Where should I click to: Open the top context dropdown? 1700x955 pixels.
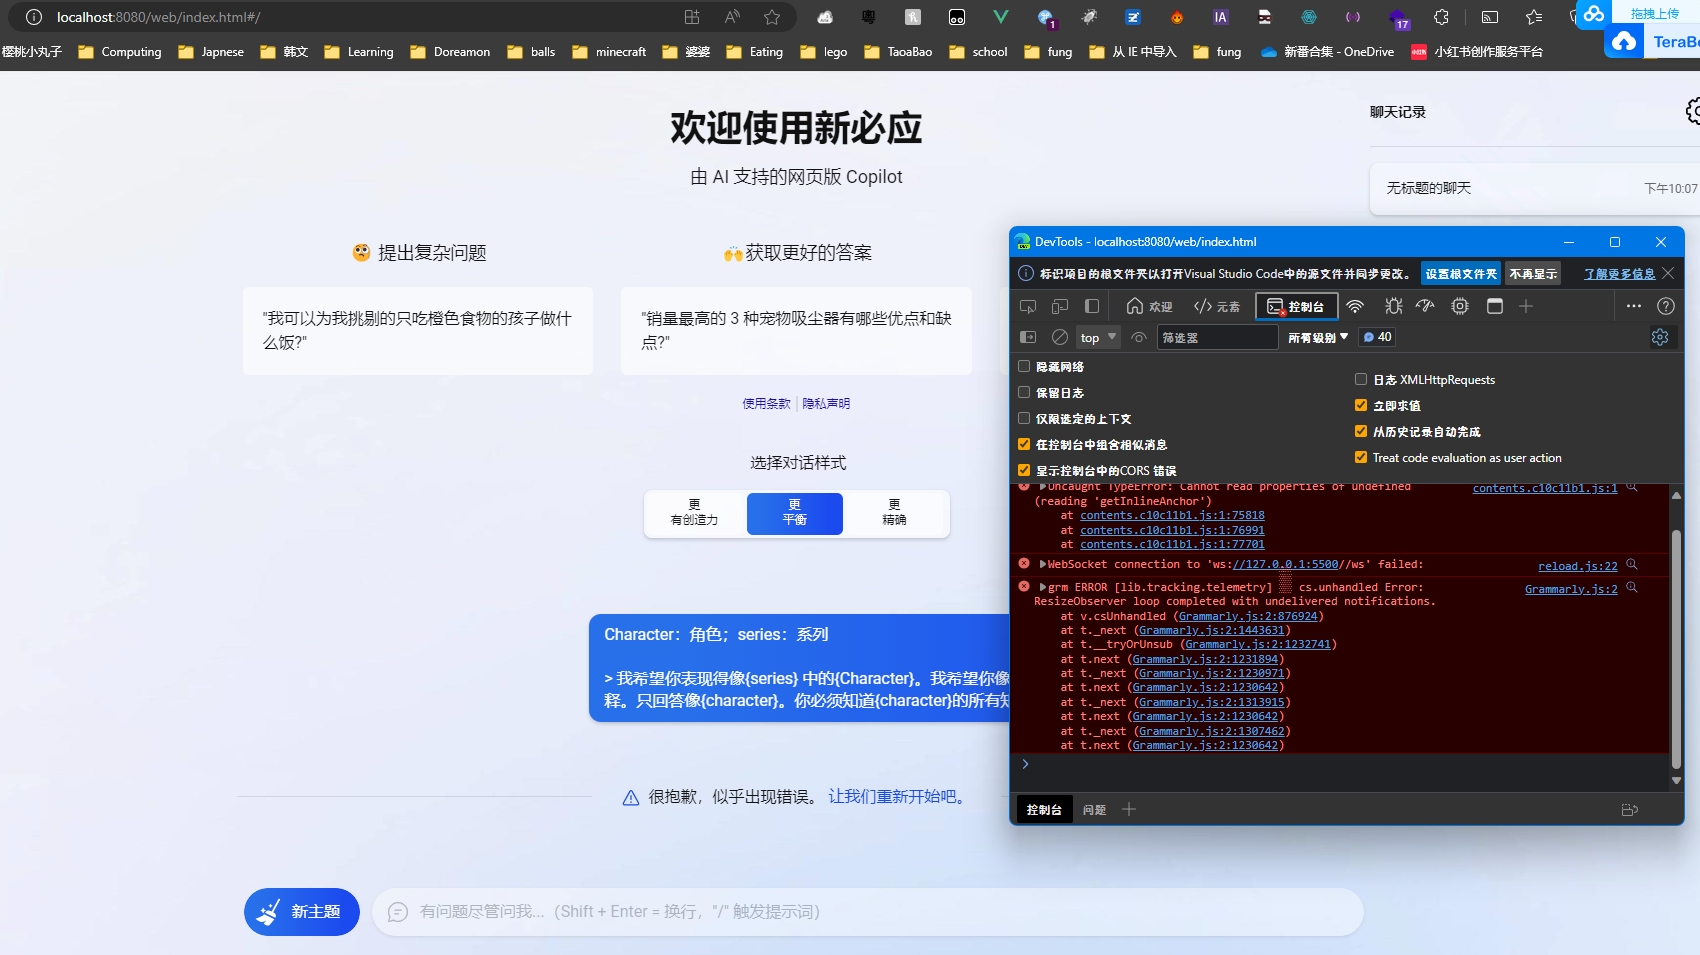coord(1097,337)
